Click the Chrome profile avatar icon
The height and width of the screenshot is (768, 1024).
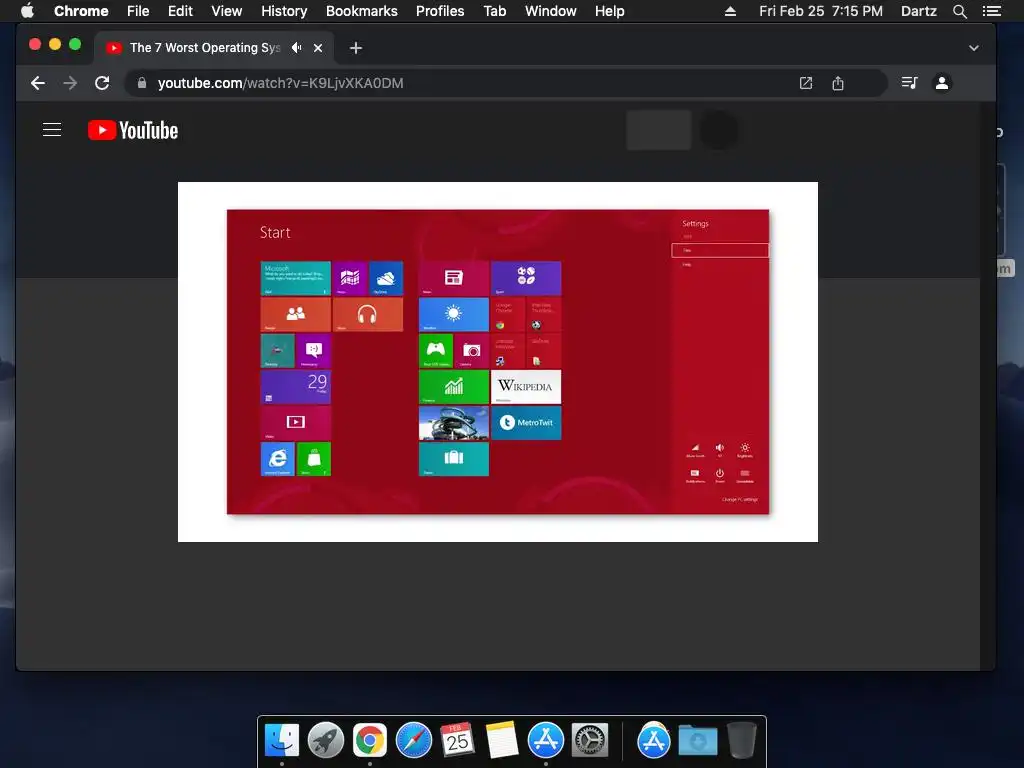pos(942,83)
